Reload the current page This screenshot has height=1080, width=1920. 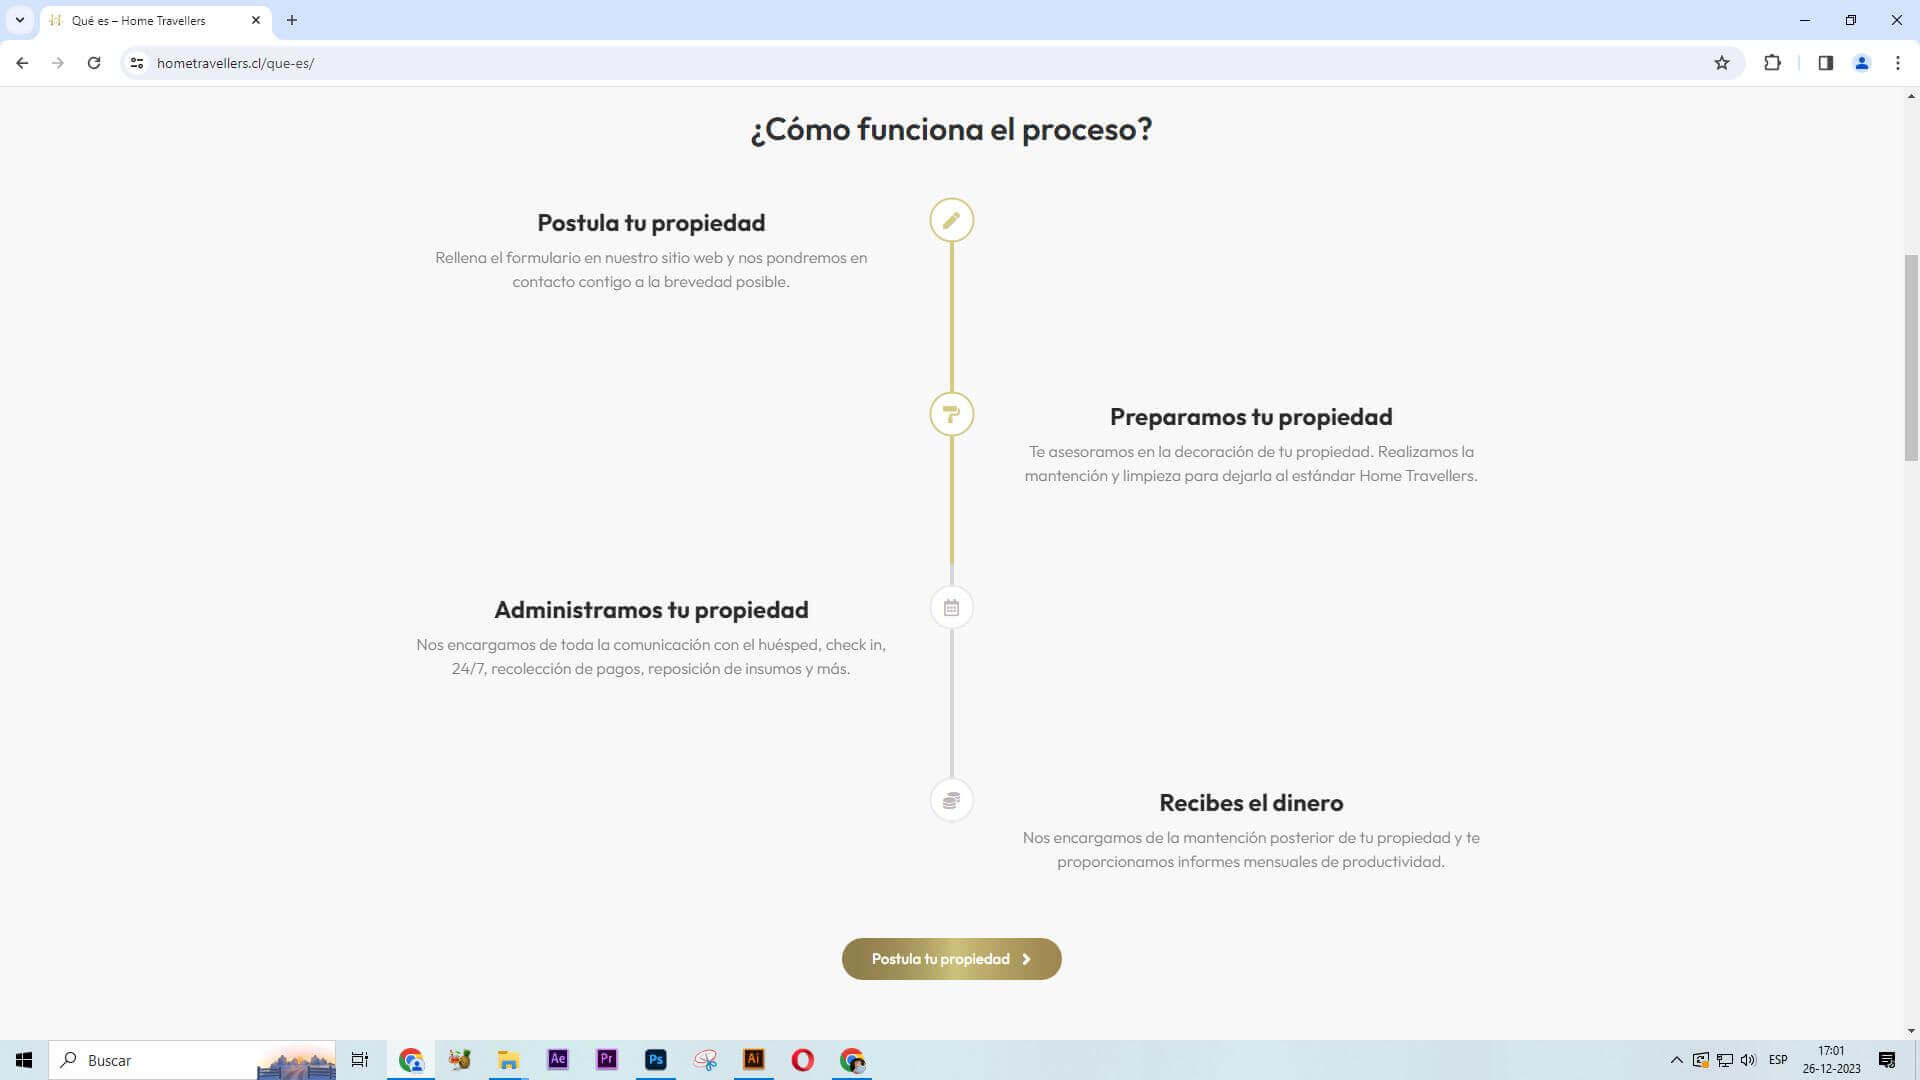[x=94, y=63]
